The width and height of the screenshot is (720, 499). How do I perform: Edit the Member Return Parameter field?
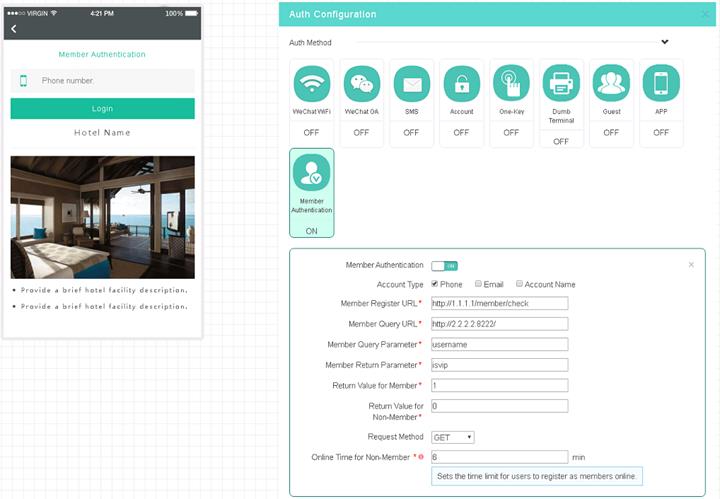click(500, 365)
